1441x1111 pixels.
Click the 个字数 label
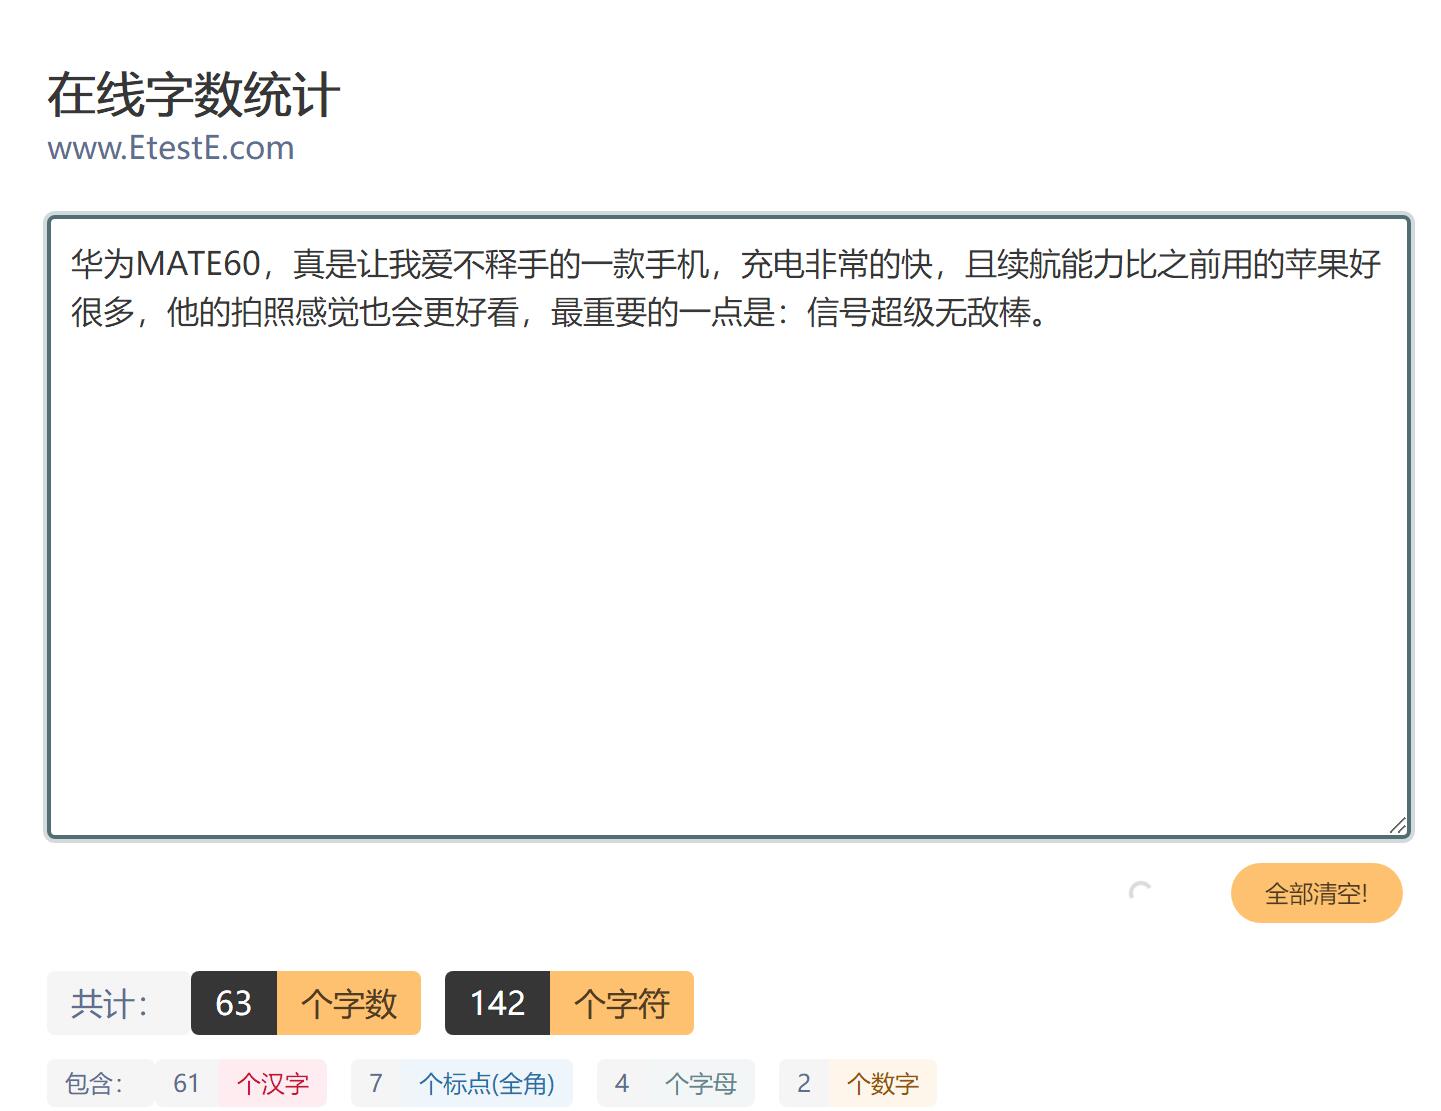pos(349,1003)
